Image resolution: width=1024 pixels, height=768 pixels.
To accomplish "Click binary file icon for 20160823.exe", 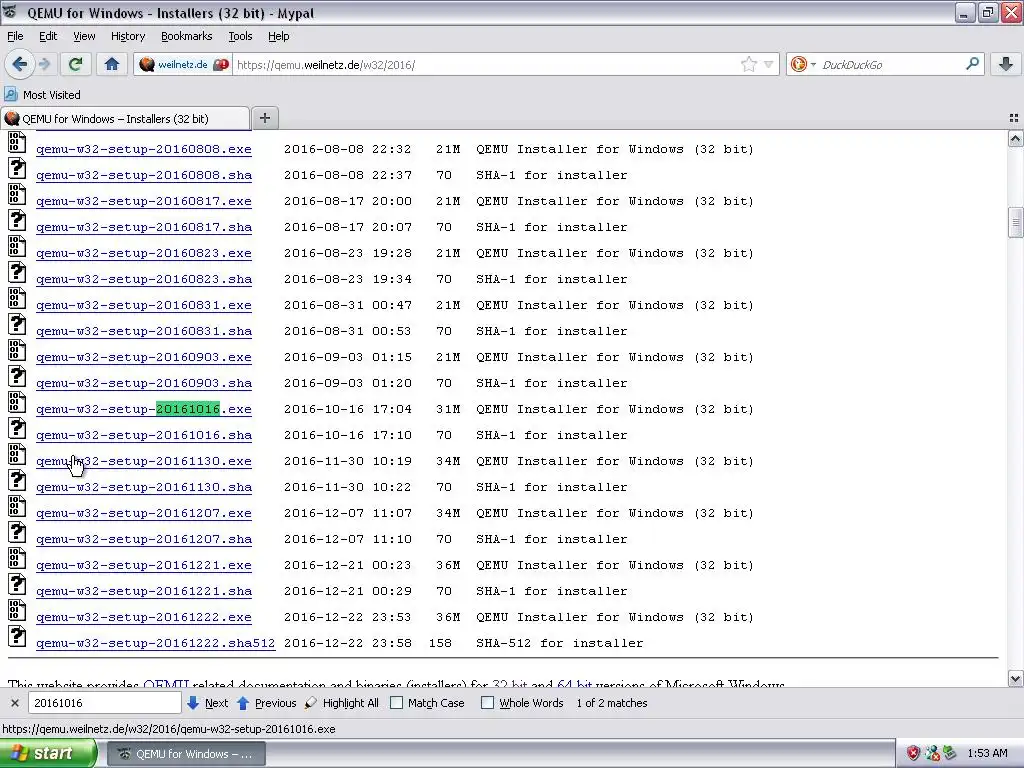I will point(17,246).
